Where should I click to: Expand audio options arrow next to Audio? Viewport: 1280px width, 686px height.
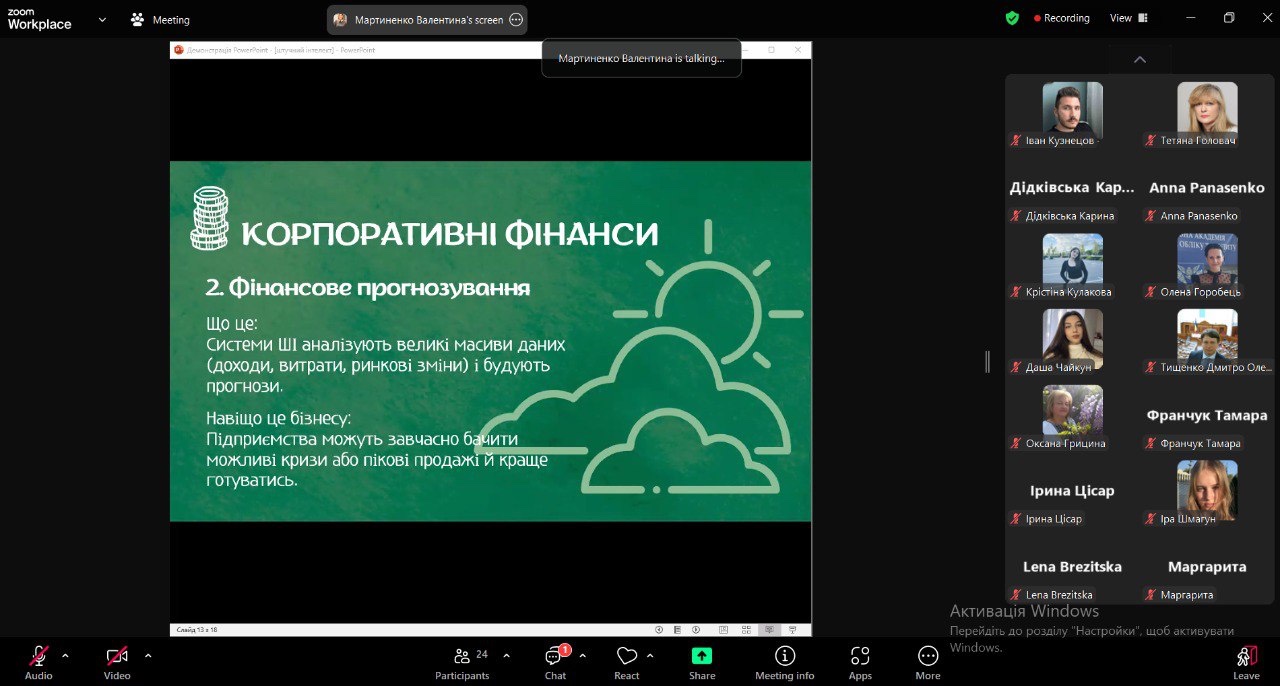click(x=66, y=656)
